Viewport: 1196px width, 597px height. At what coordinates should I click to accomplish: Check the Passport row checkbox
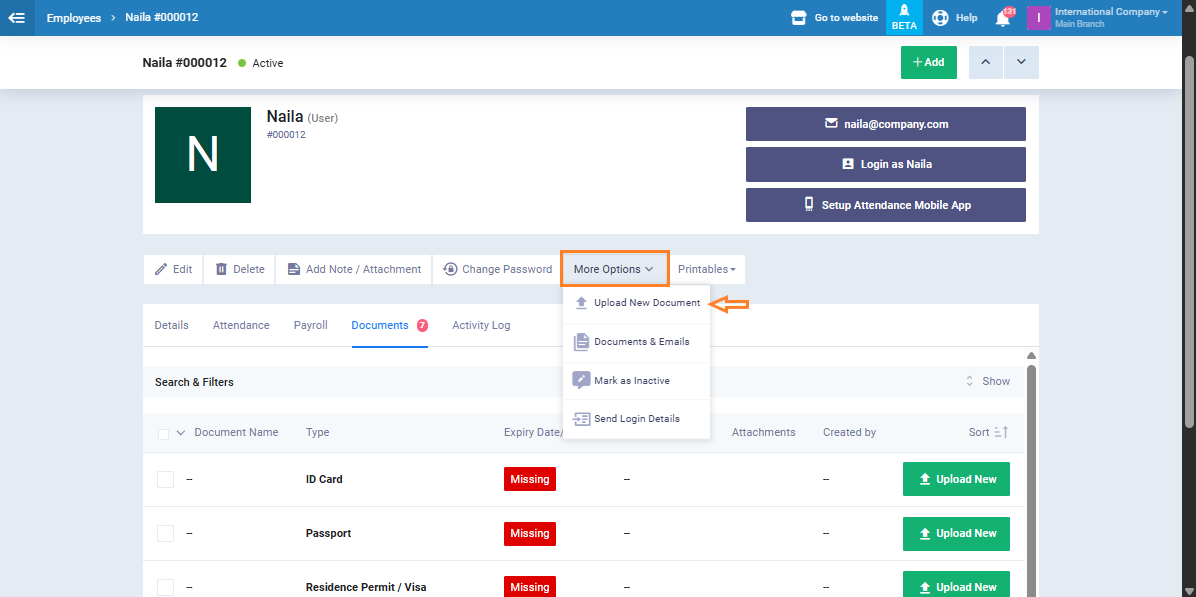click(x=165, y=533)
